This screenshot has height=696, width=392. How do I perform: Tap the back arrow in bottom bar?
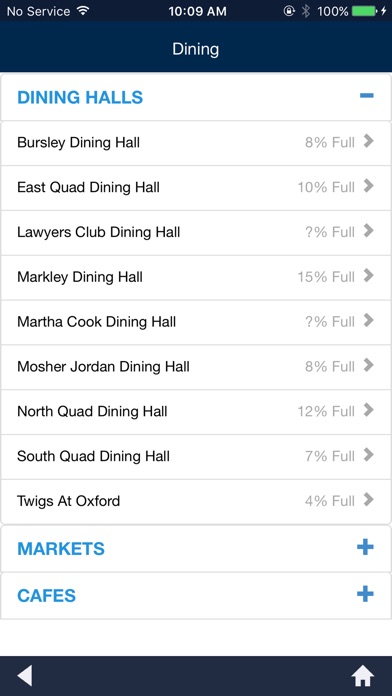[24, 676]
